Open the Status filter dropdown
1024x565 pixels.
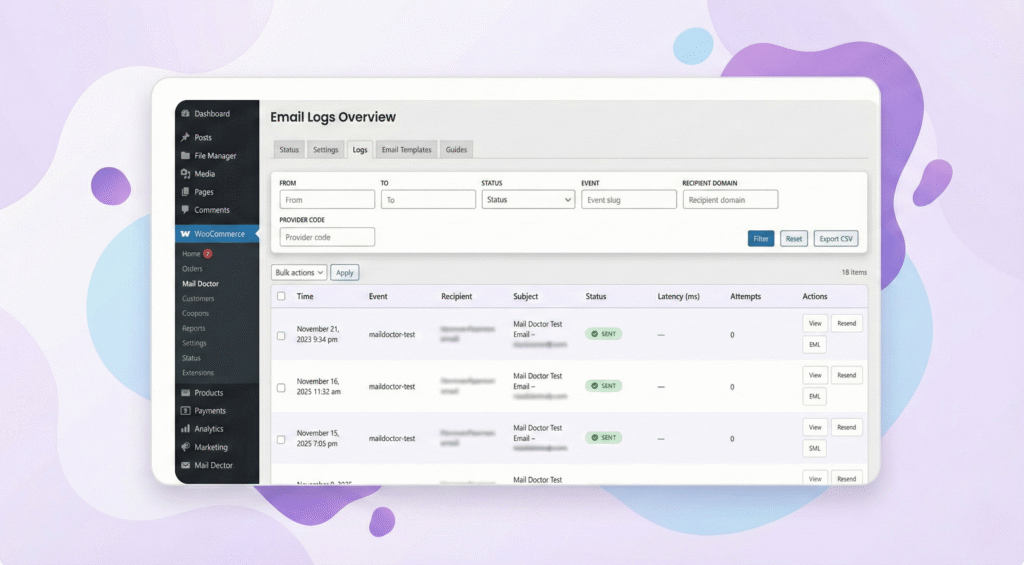point(527,200)
